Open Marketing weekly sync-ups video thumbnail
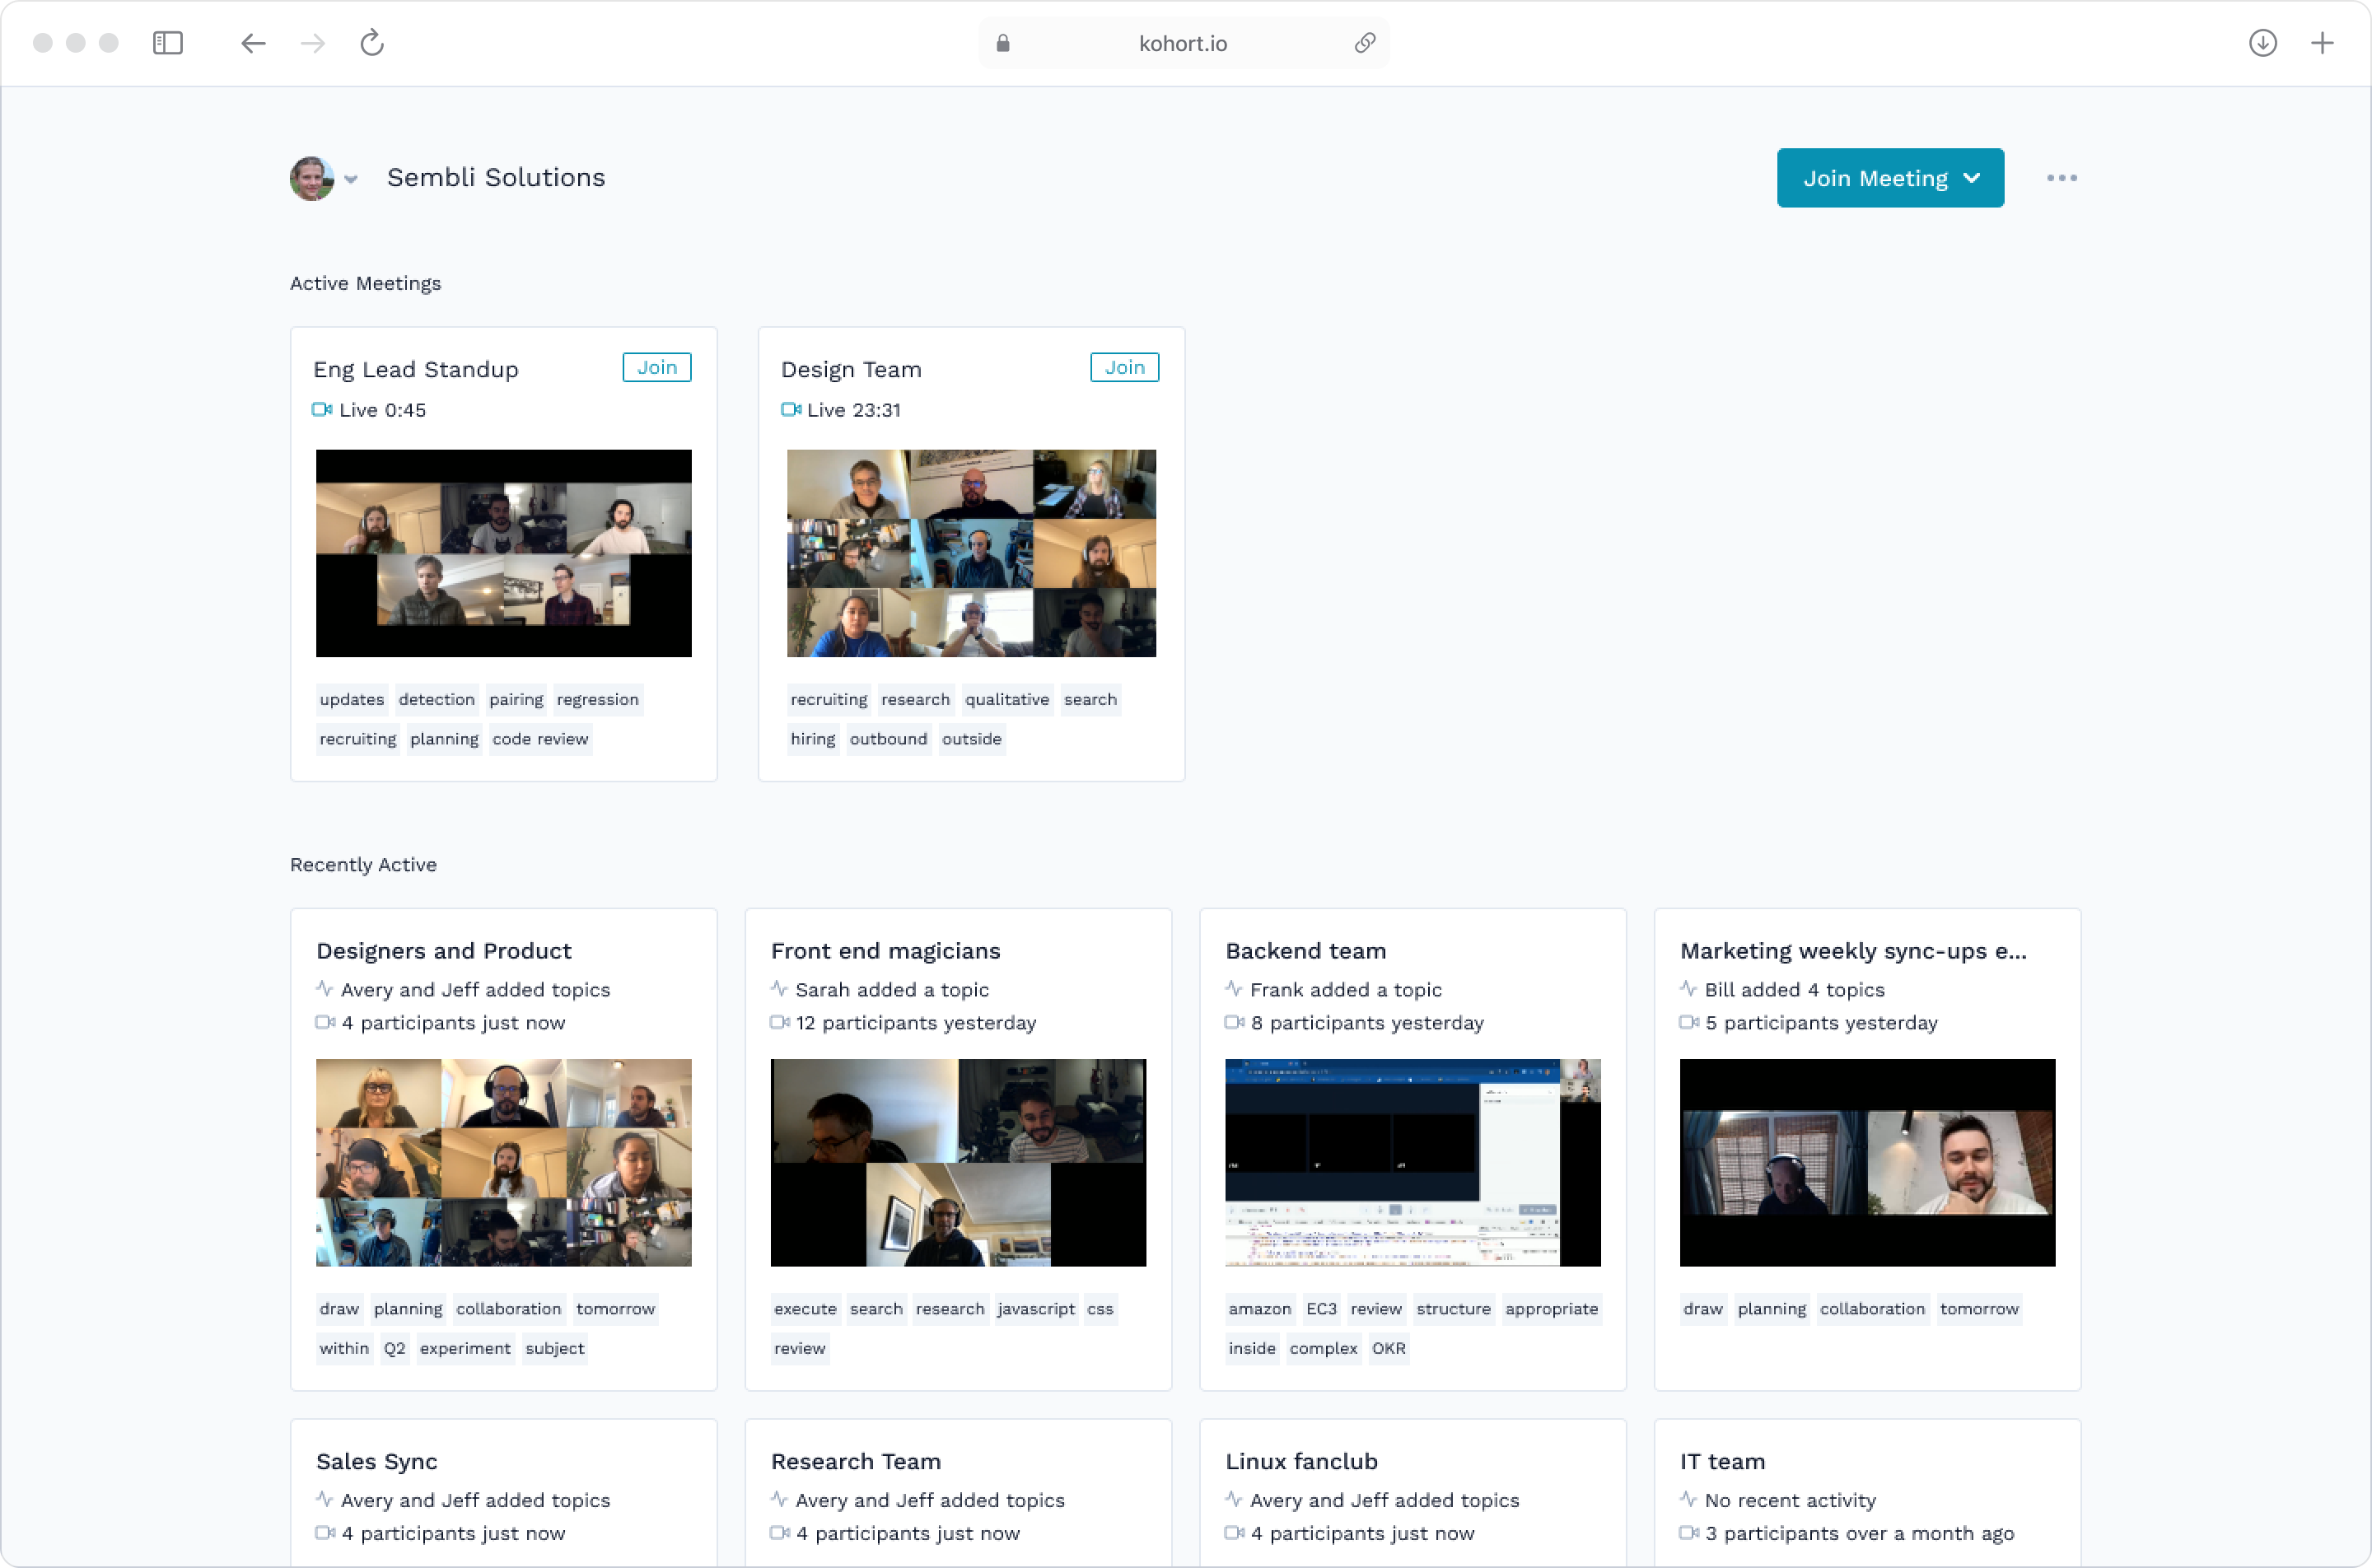Viewport: 2372px width, 1568px height. pyautogui.click(x=1868, y=1163)
